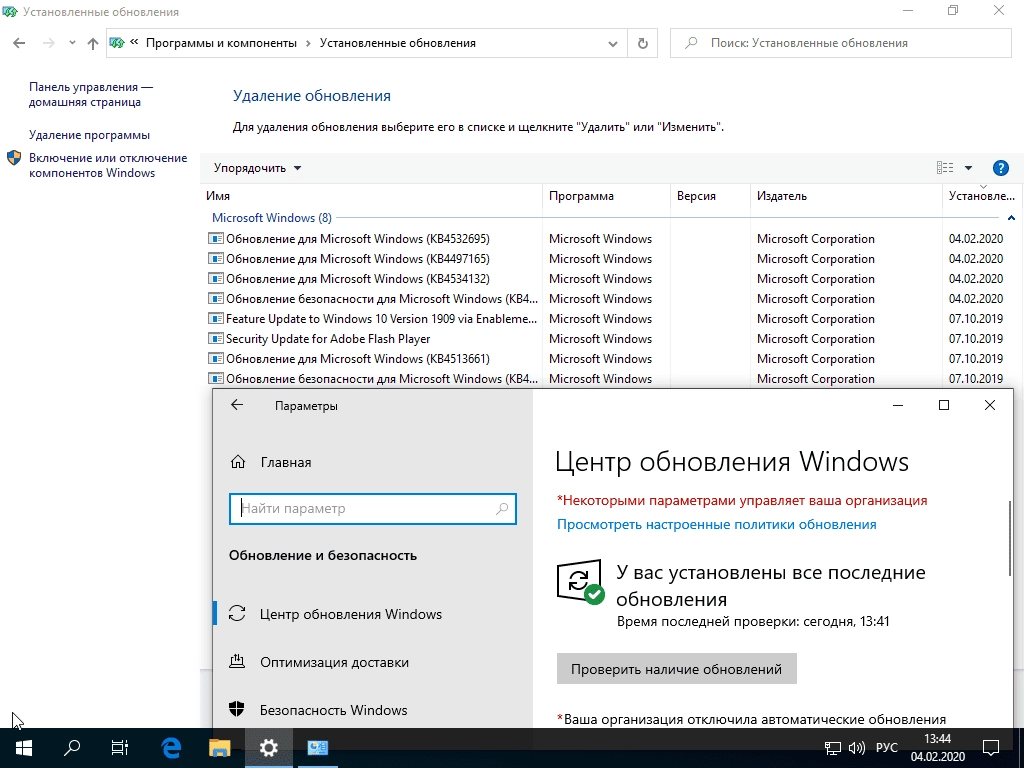Viewport: 1024px width, 768px height.
Task: Click the magnifier icon in Найти параметр box
Action: (502, 509)
